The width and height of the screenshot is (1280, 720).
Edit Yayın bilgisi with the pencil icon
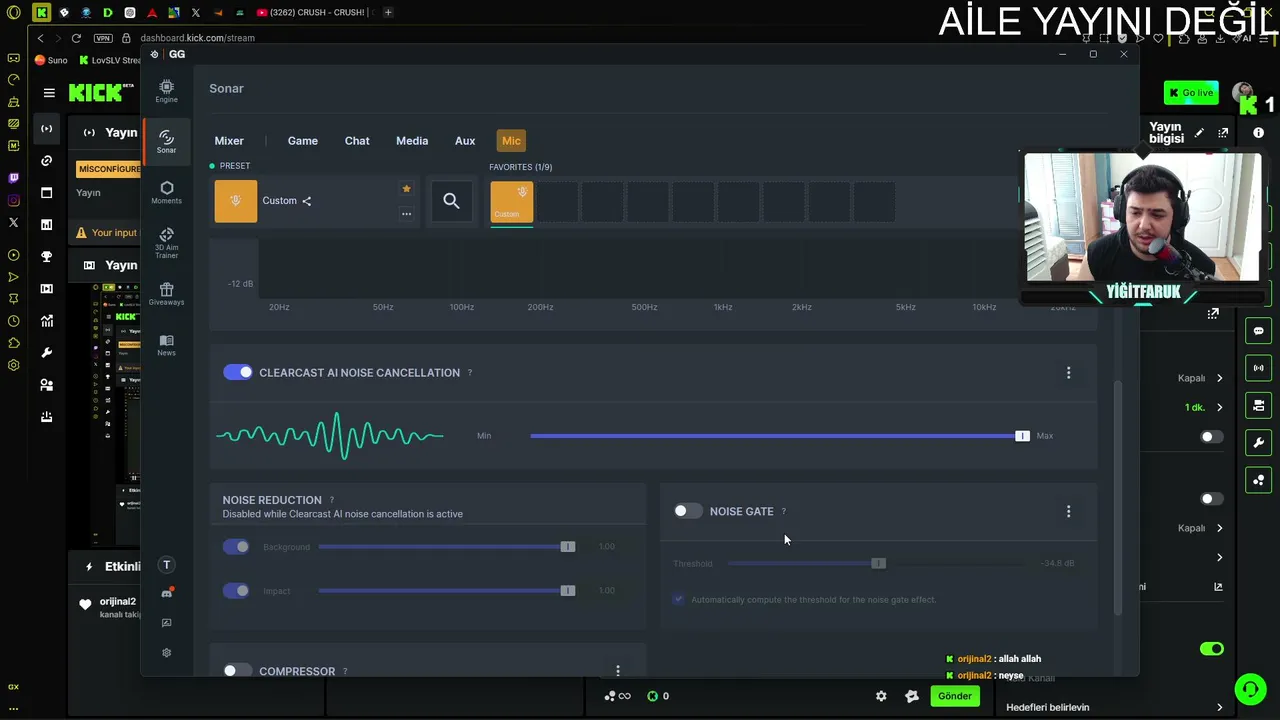coord(1199,133)
